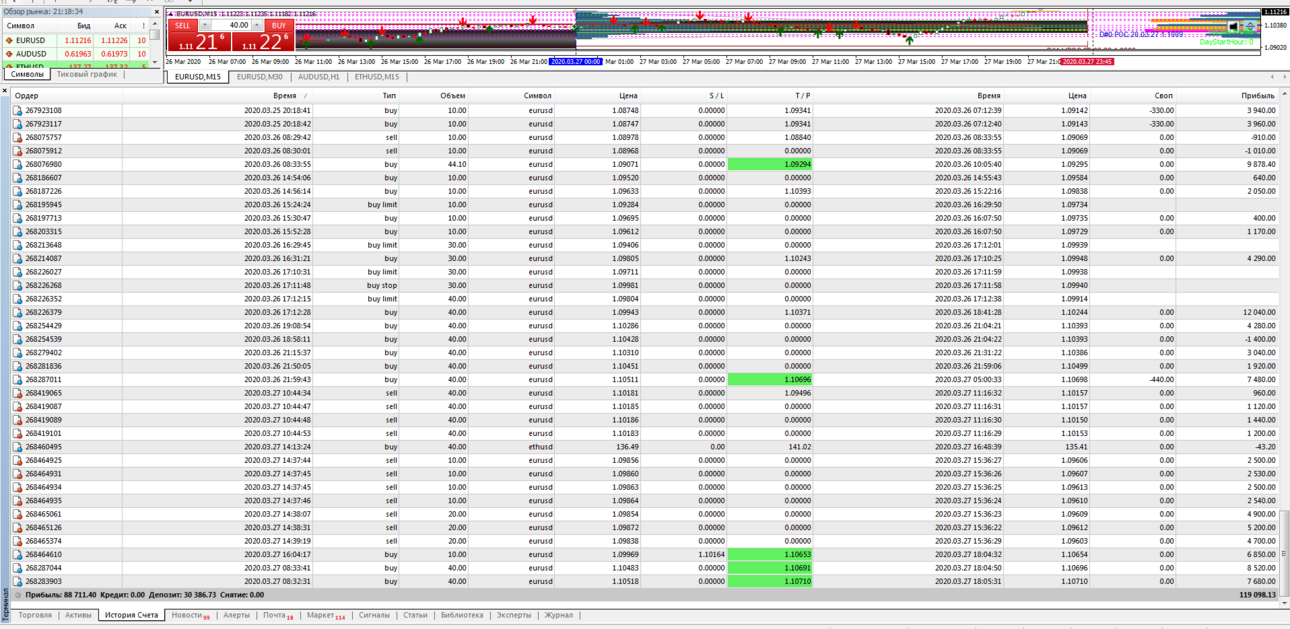Open the volume dropdown left of 40.00
Image resolution: width=1290 pixels, height=629 pixels.
pos(204,25)
